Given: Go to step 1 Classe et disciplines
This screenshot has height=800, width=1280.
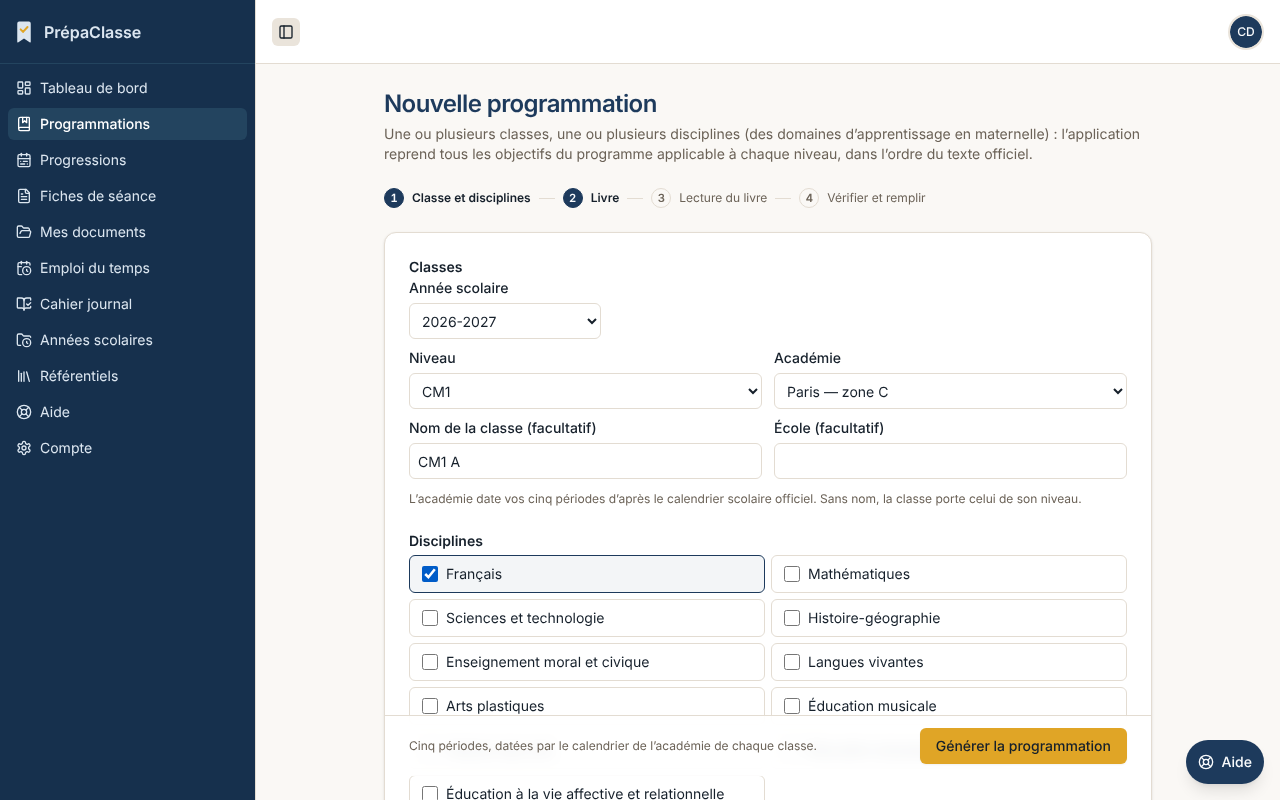Looking at the screenshot, I should [457, 198].
